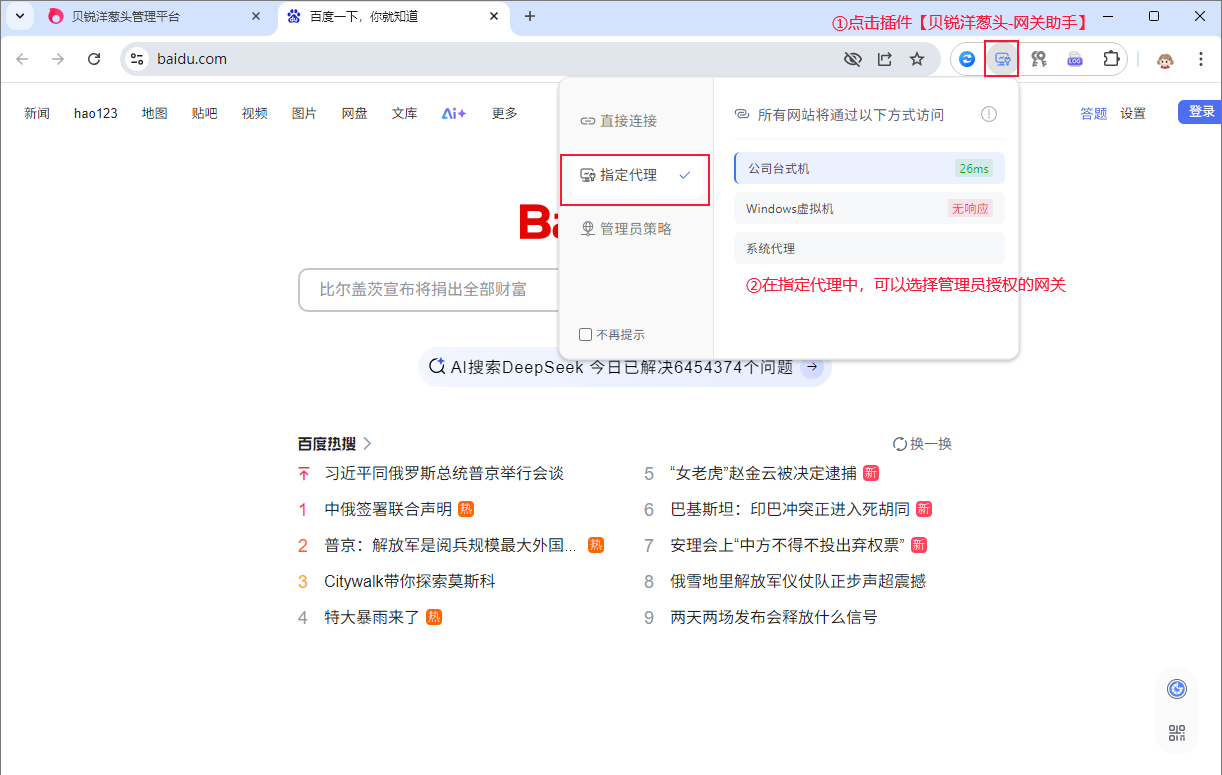1222x775 pixels.
Task: Choose the 系统代理 option
Action: click(869, 248)
